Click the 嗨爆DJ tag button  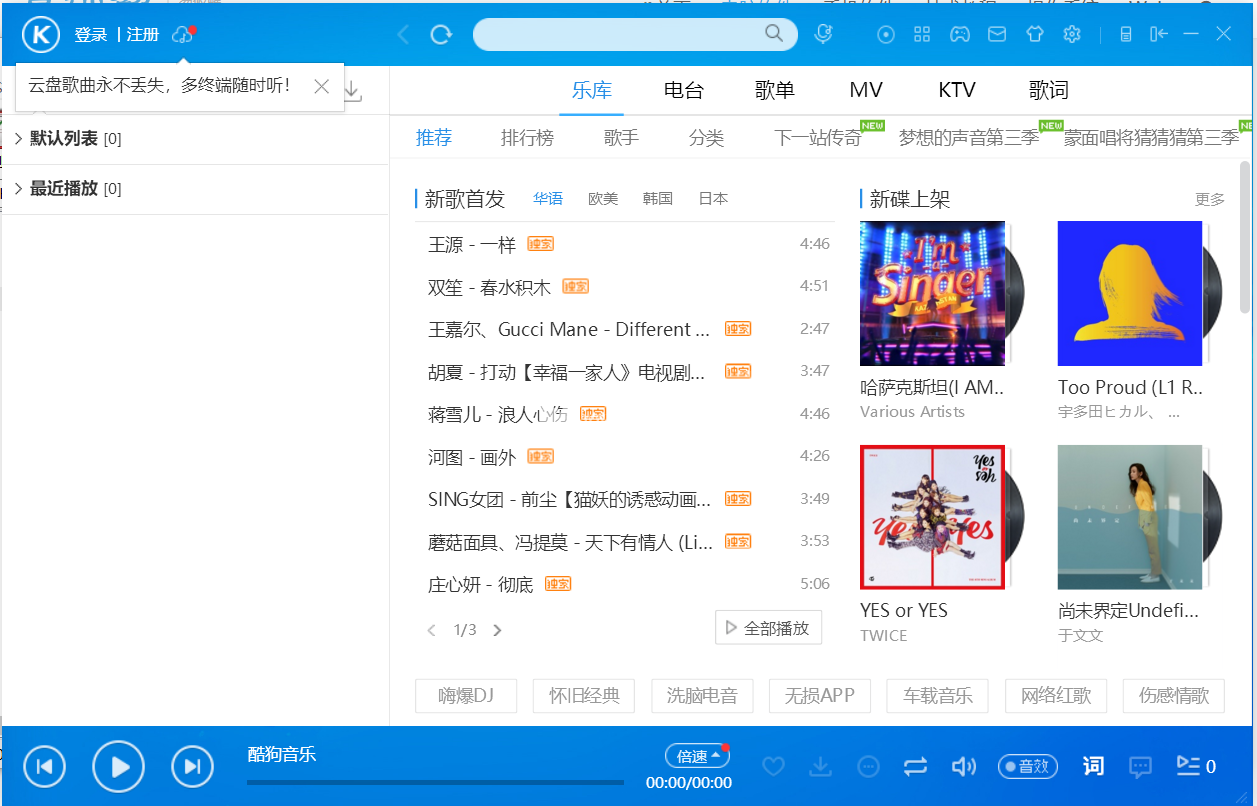(466, 696)
